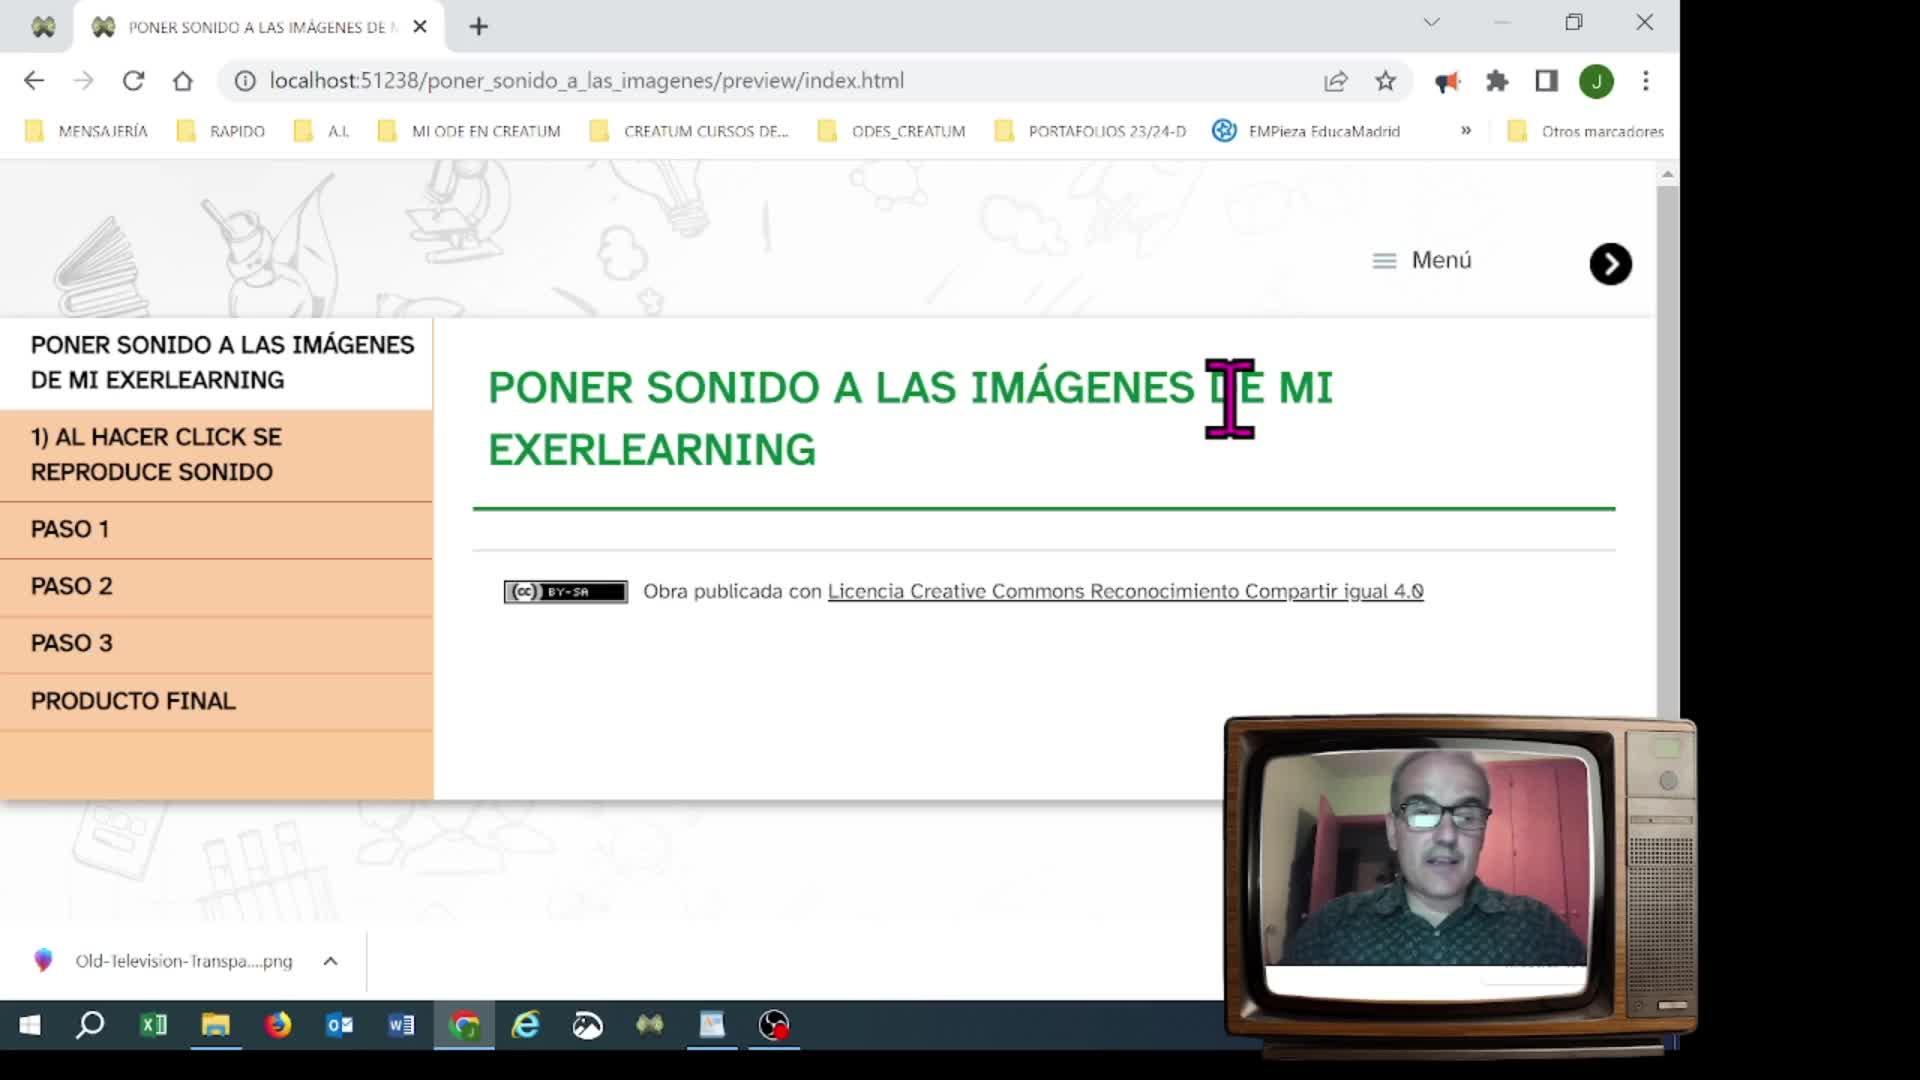This screenshot has height=1080, width=1920.
Task: Expand options for the Old-Television download item
Action: [331, 961]
